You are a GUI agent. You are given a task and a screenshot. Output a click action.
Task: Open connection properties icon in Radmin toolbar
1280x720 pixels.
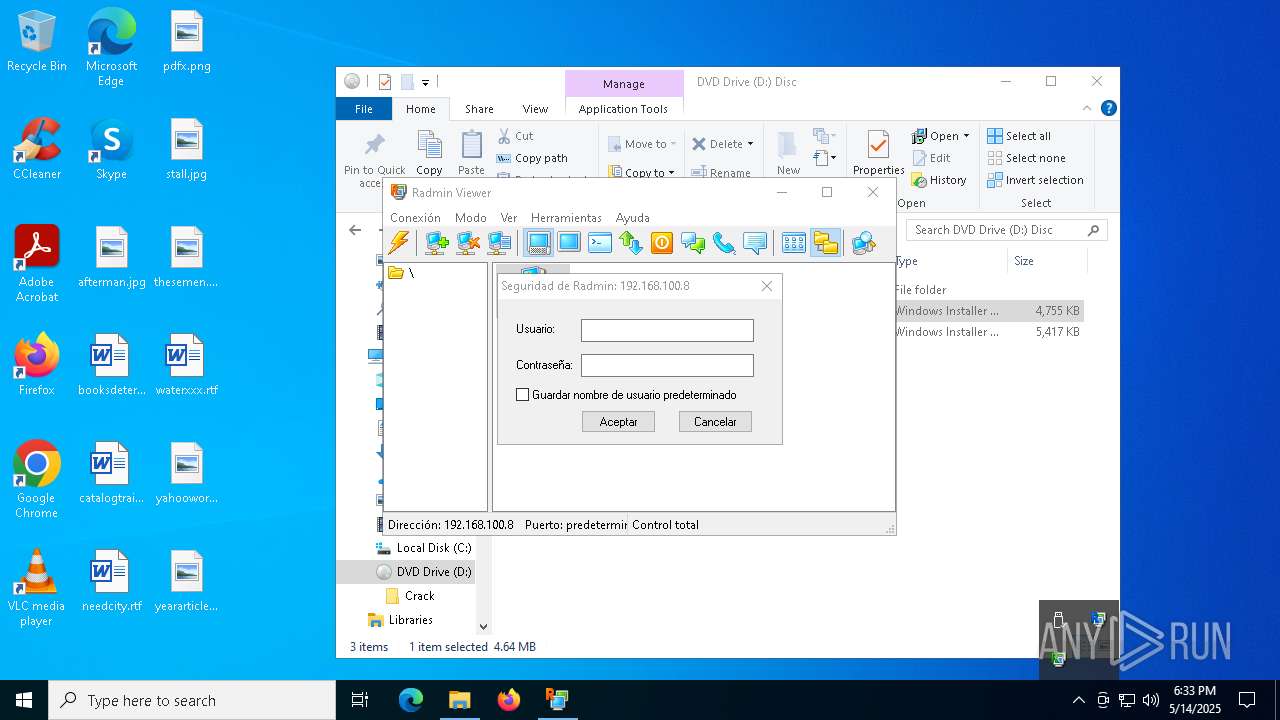500,243
